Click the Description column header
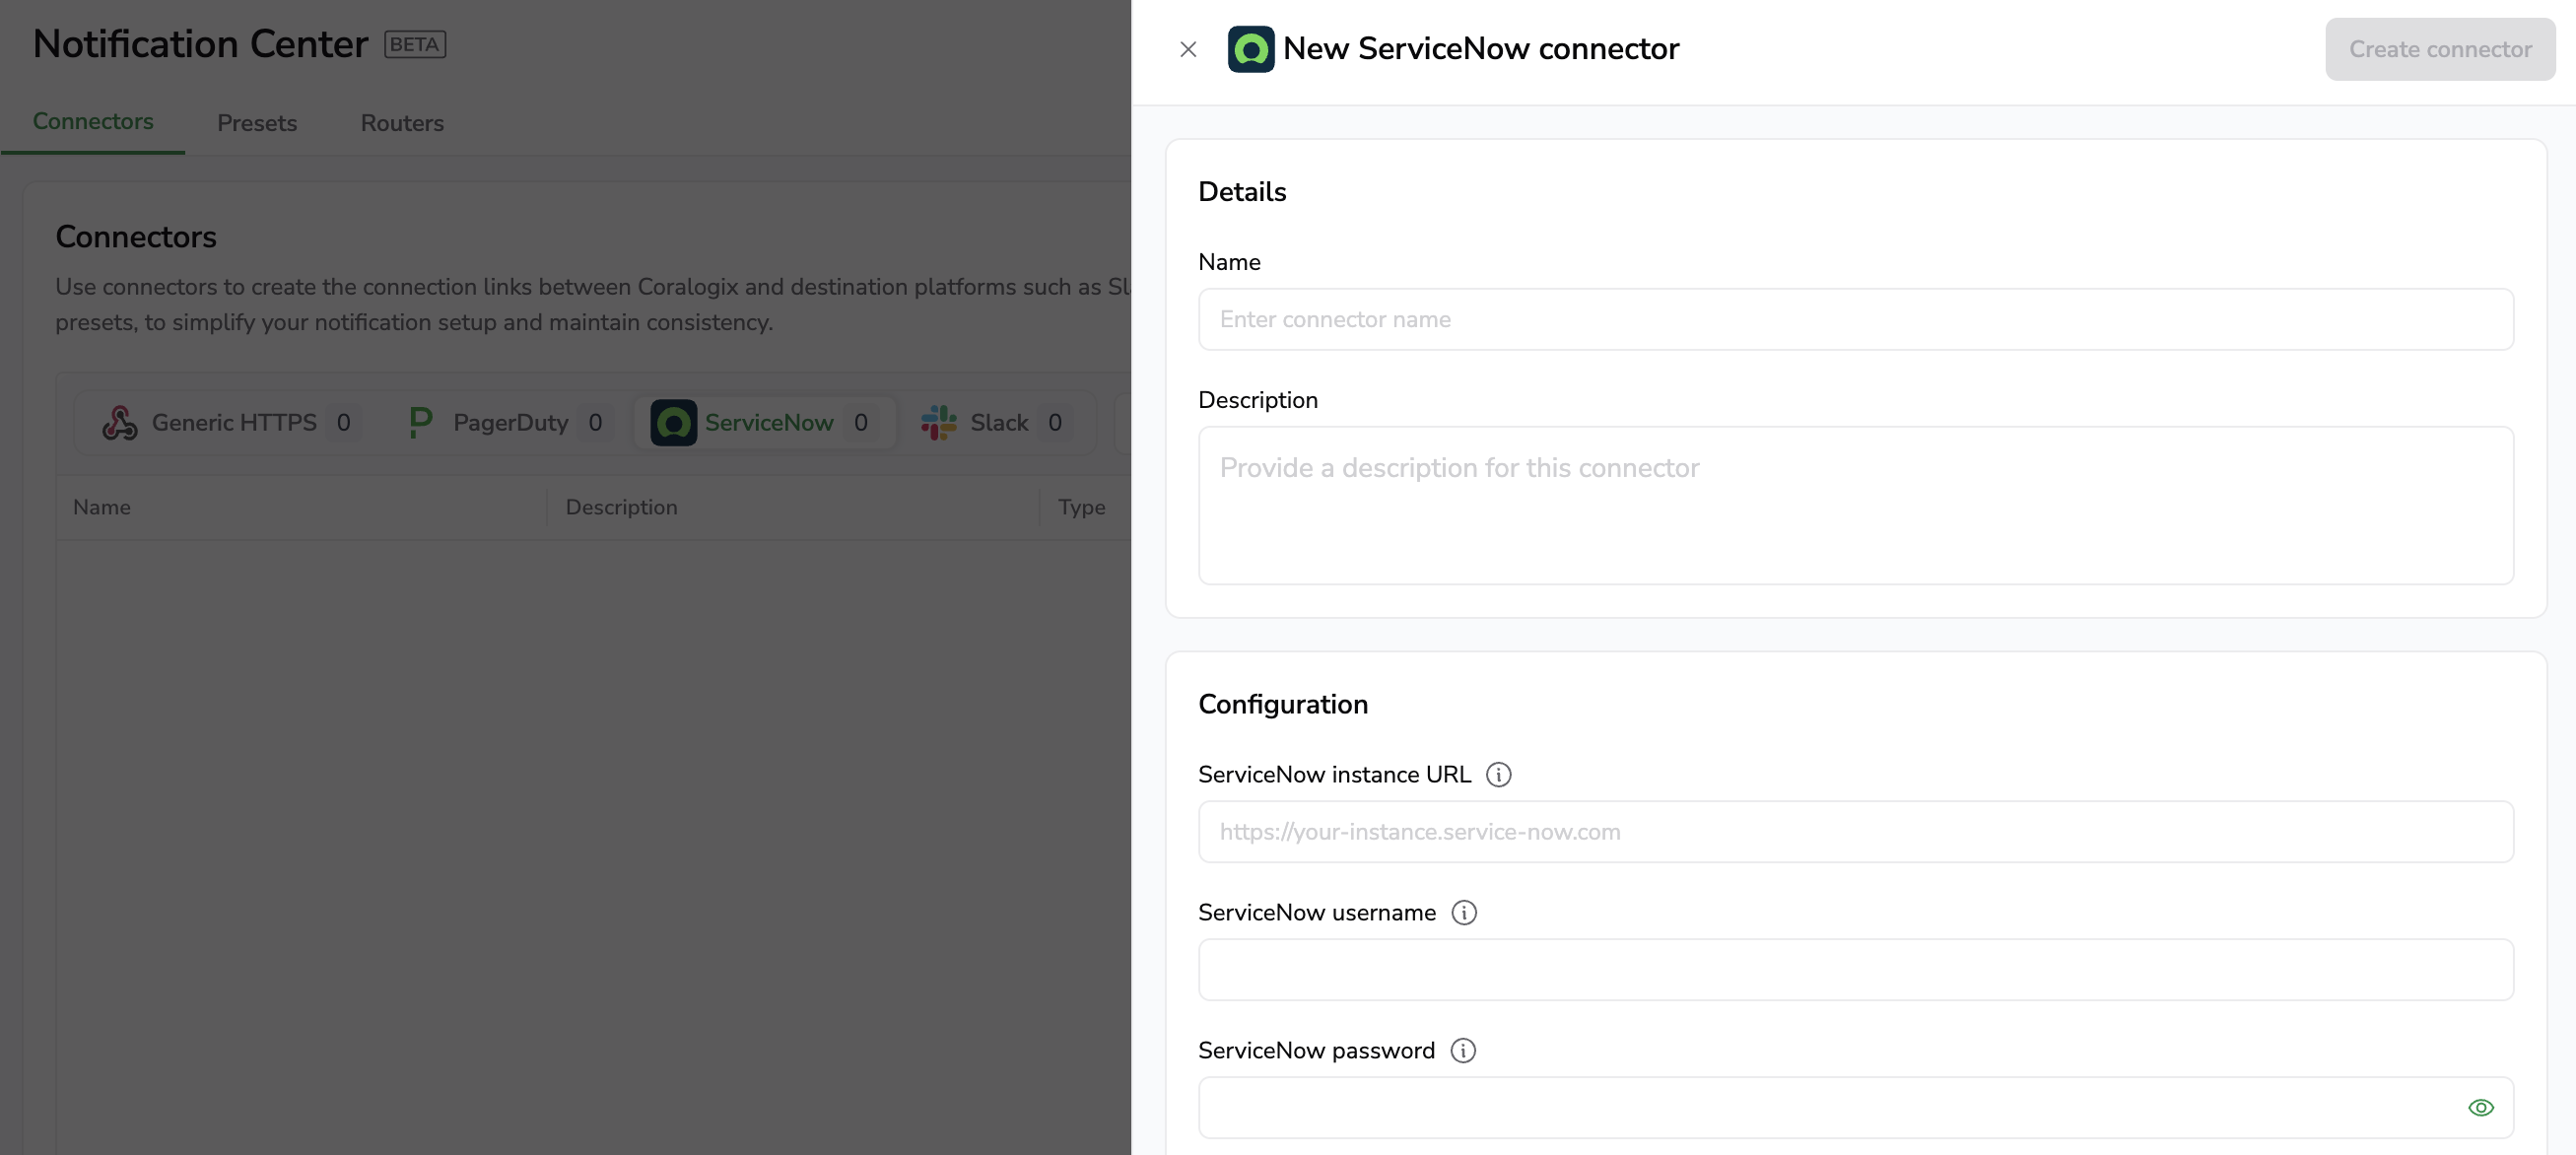 [621, 507]
